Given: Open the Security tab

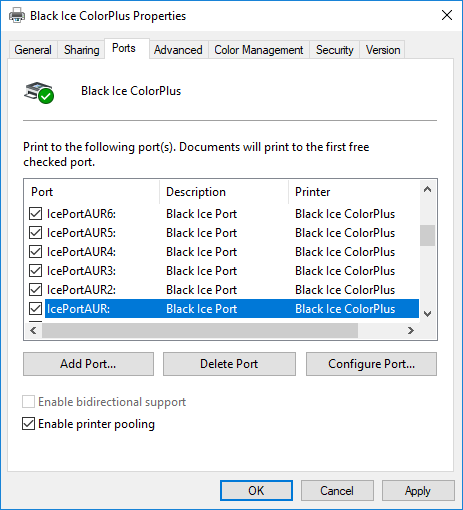Looking at the screenshot, I should 334,50.
